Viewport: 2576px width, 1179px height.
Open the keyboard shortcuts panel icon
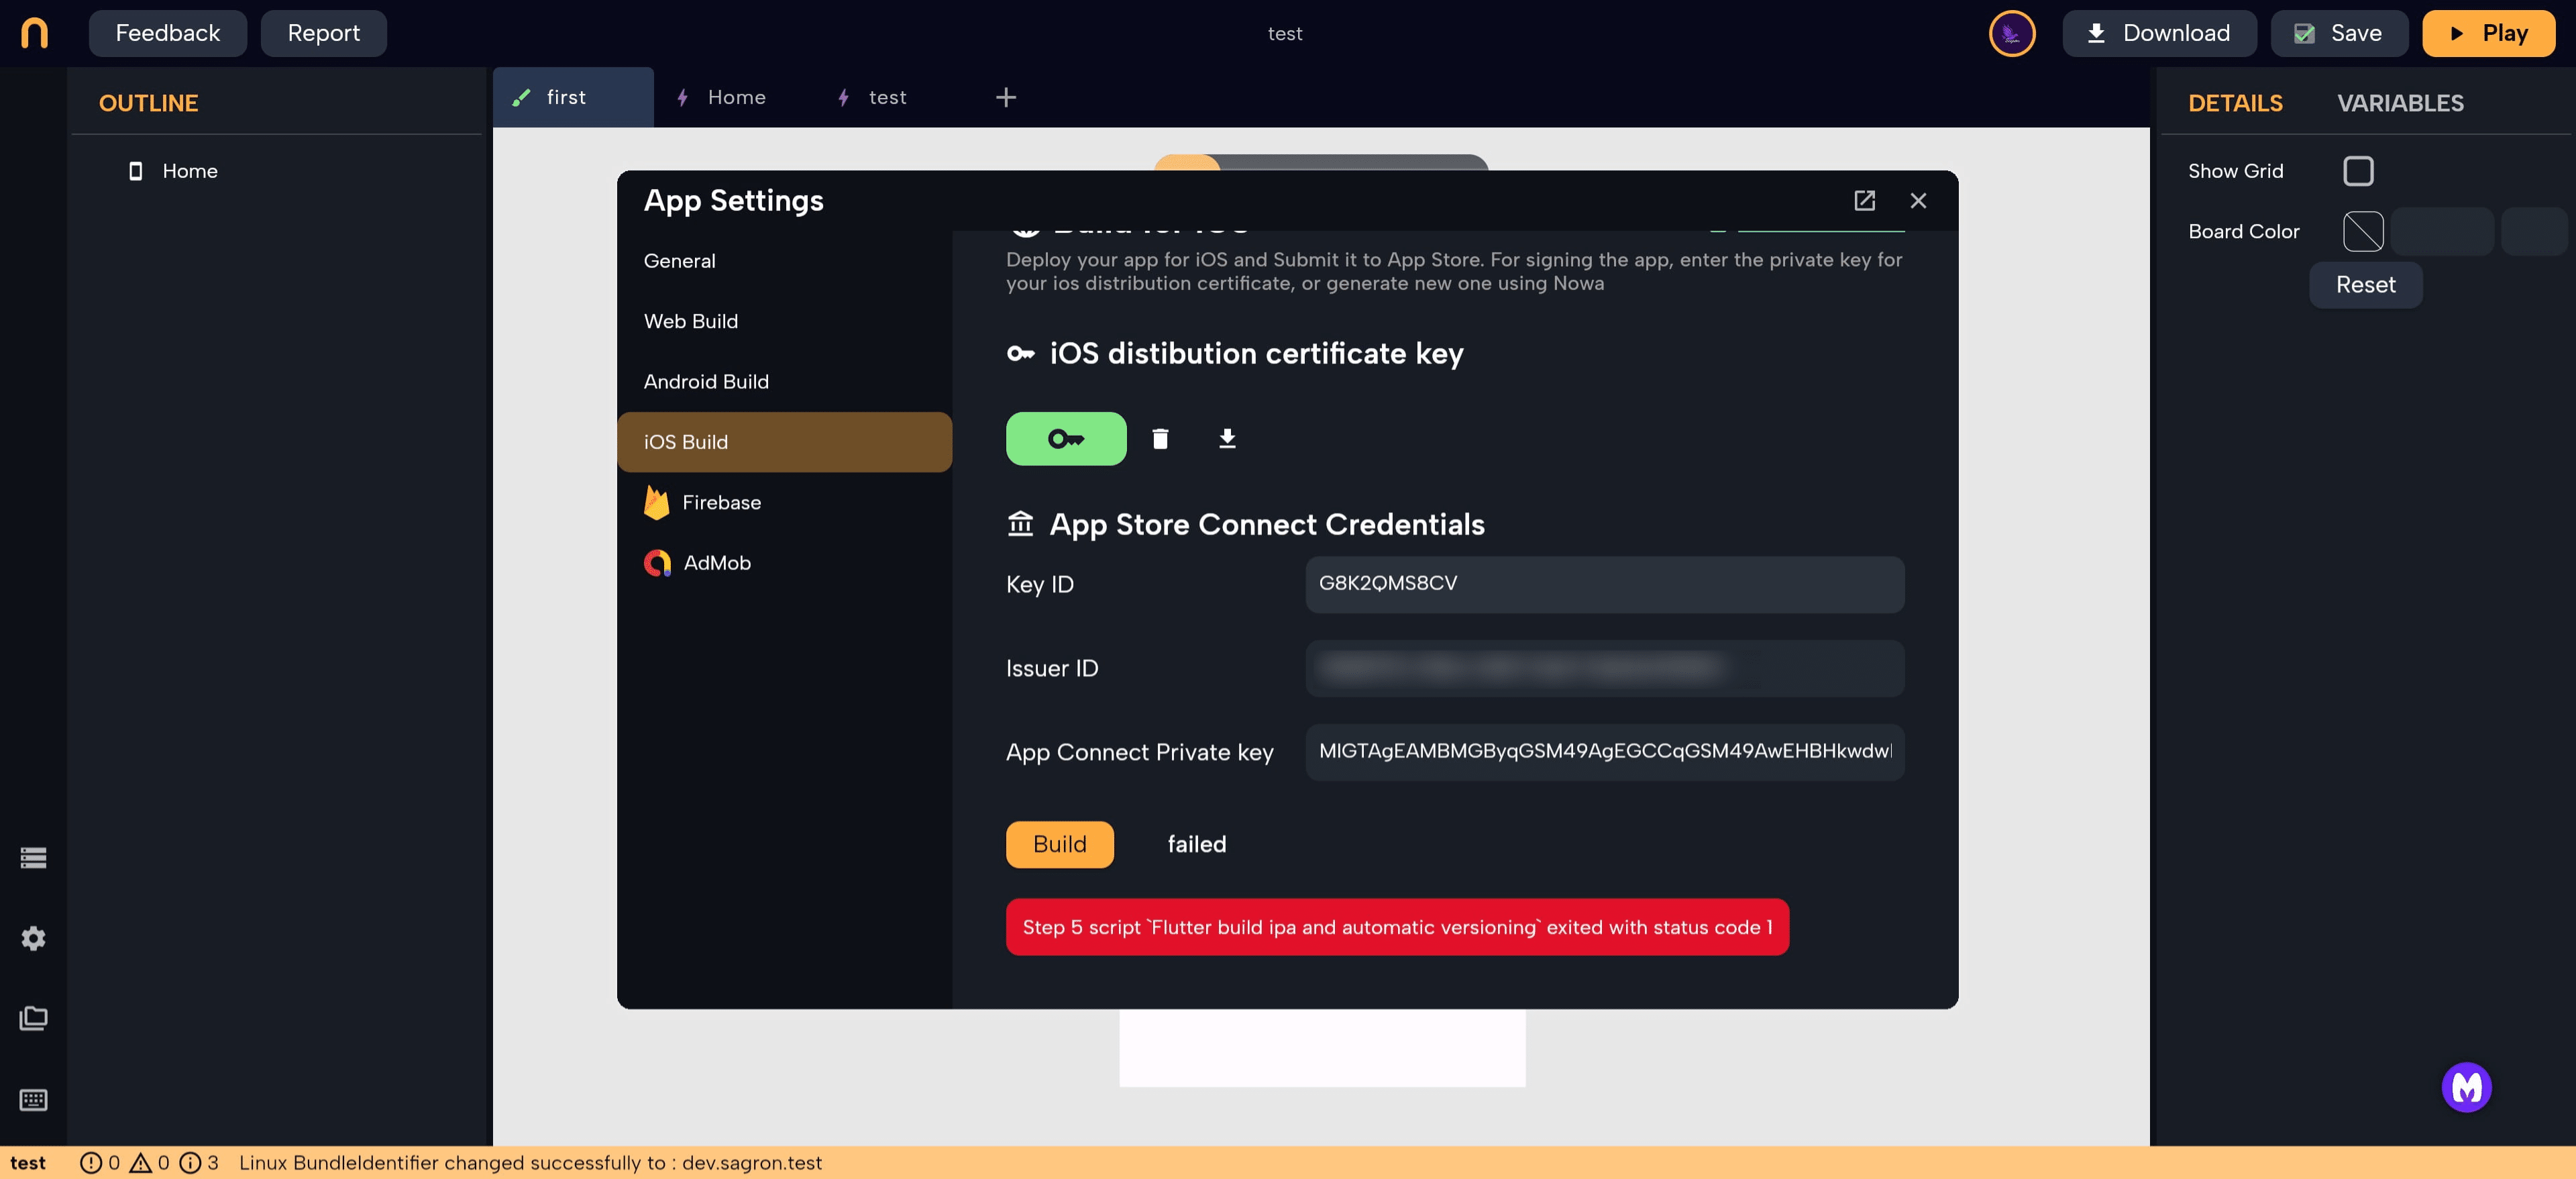tap(33, 1100)
